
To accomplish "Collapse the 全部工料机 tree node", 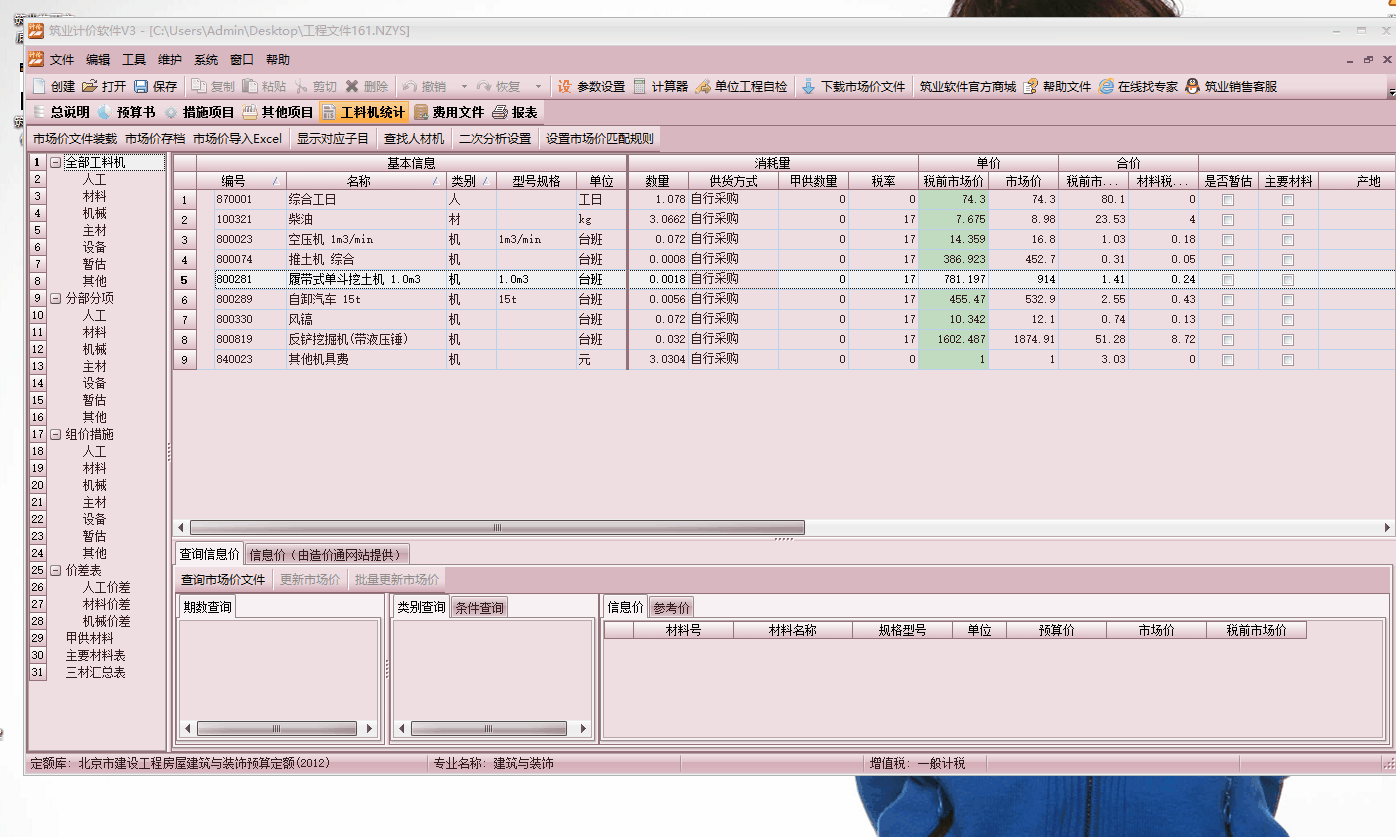I will (56, 162).
